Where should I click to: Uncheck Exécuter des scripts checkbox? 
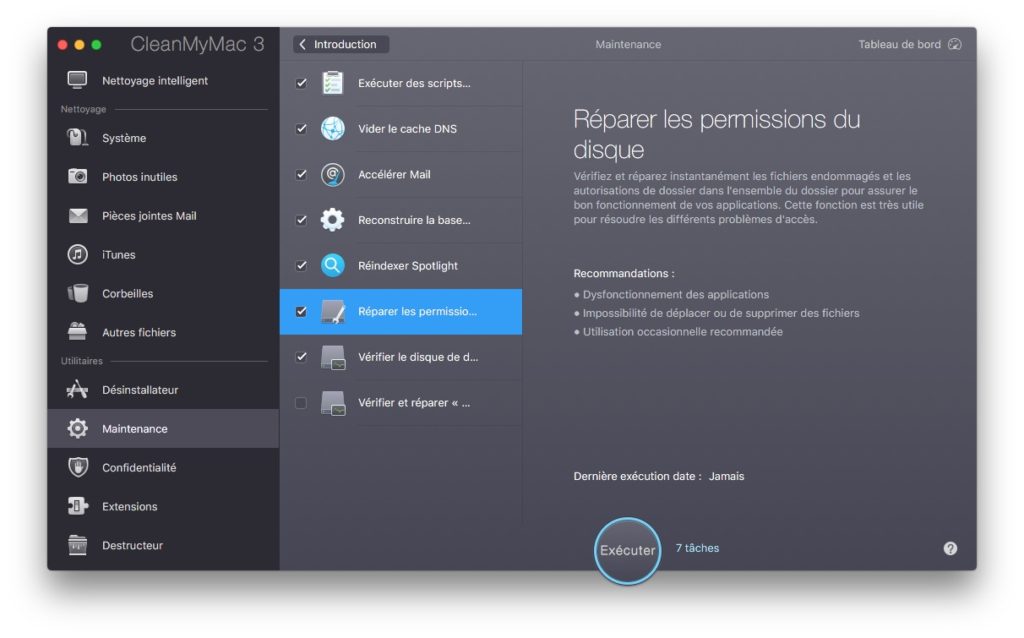coord(301,83)
